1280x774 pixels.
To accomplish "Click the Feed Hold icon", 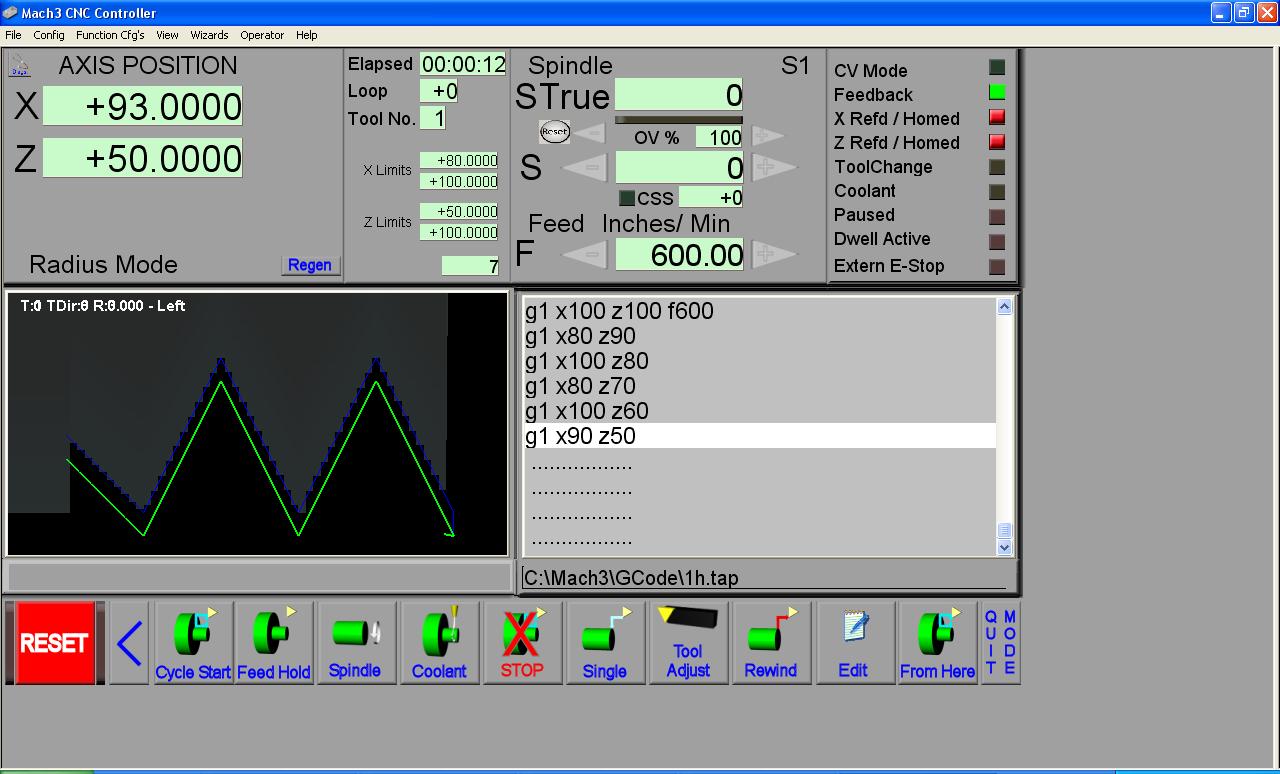I will [x=273, y=643].
